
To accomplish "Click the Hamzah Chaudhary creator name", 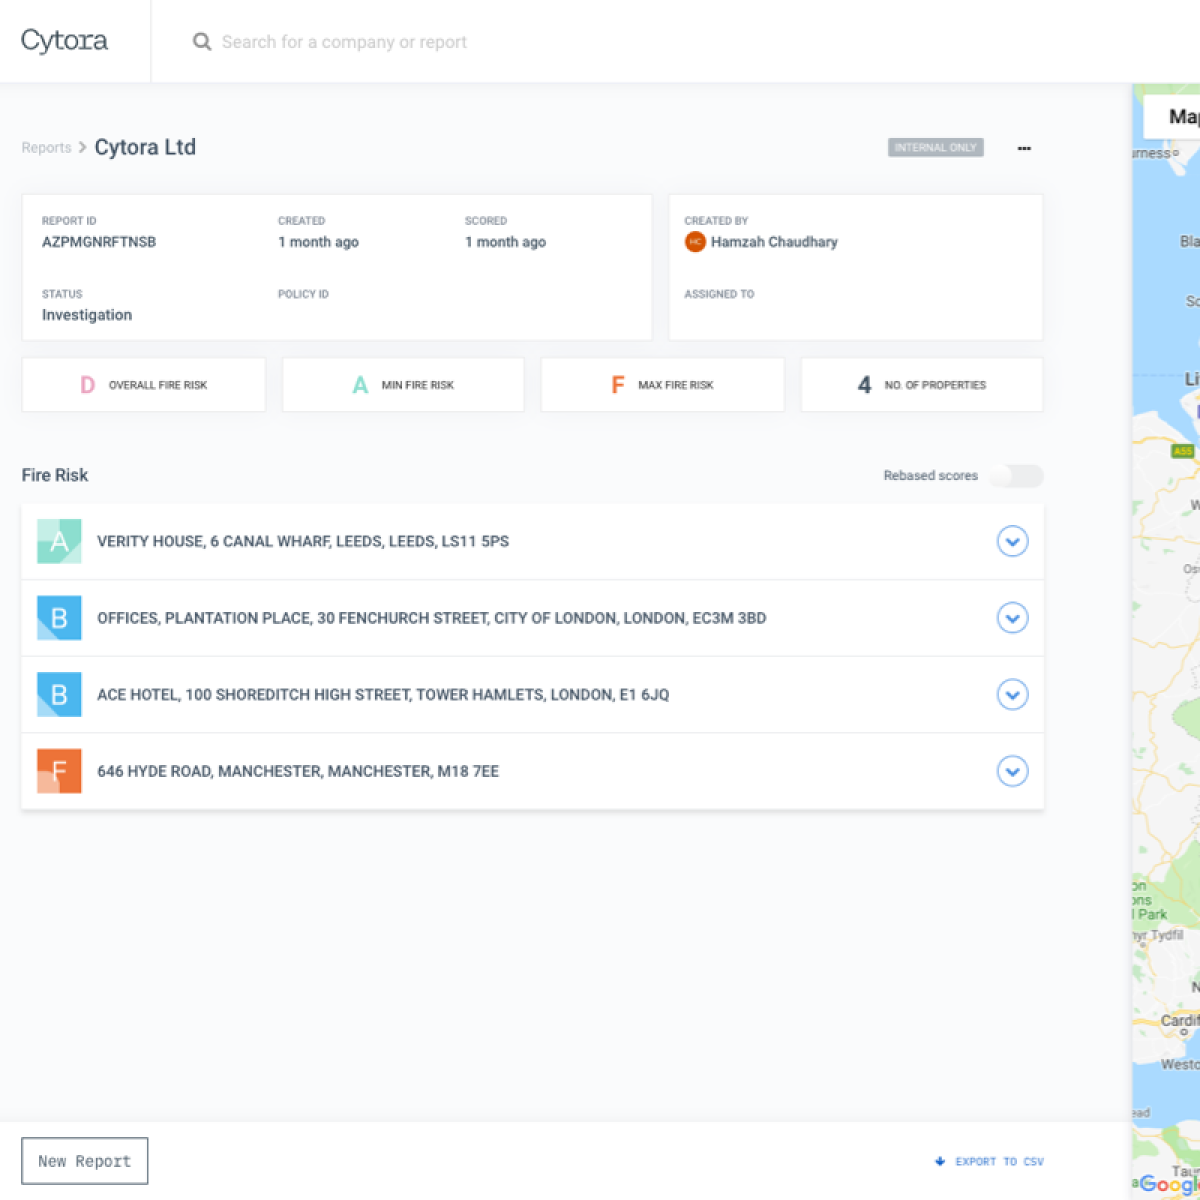I will 774,242.
